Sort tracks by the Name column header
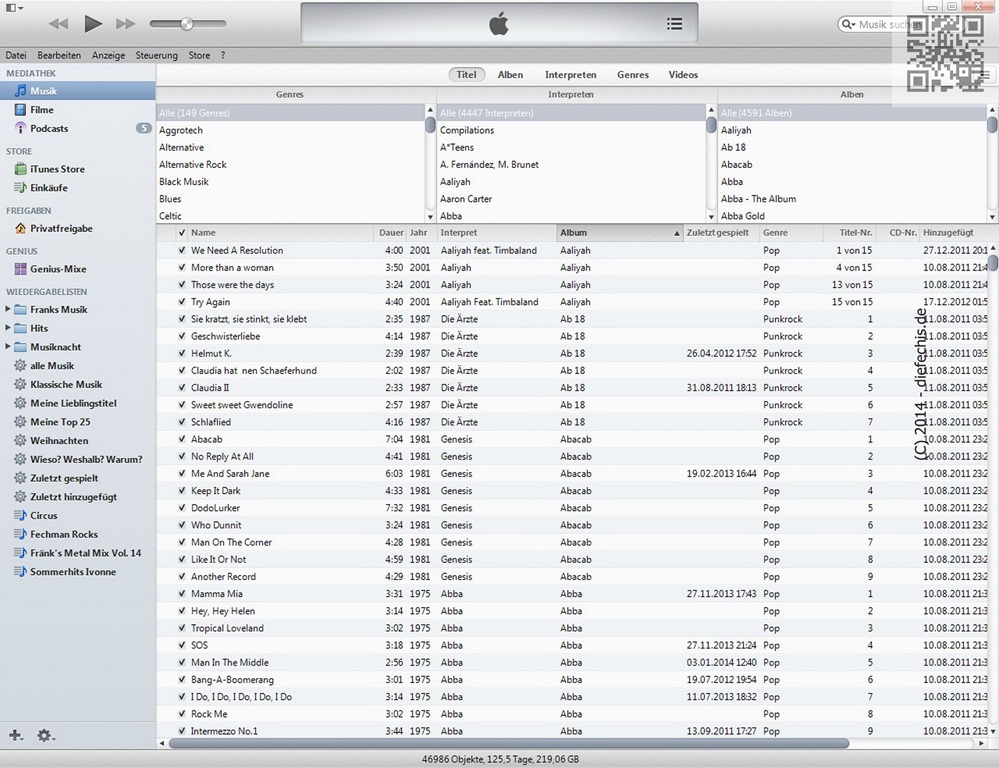This screenshot has height=768, width=999. pos(280,233)
